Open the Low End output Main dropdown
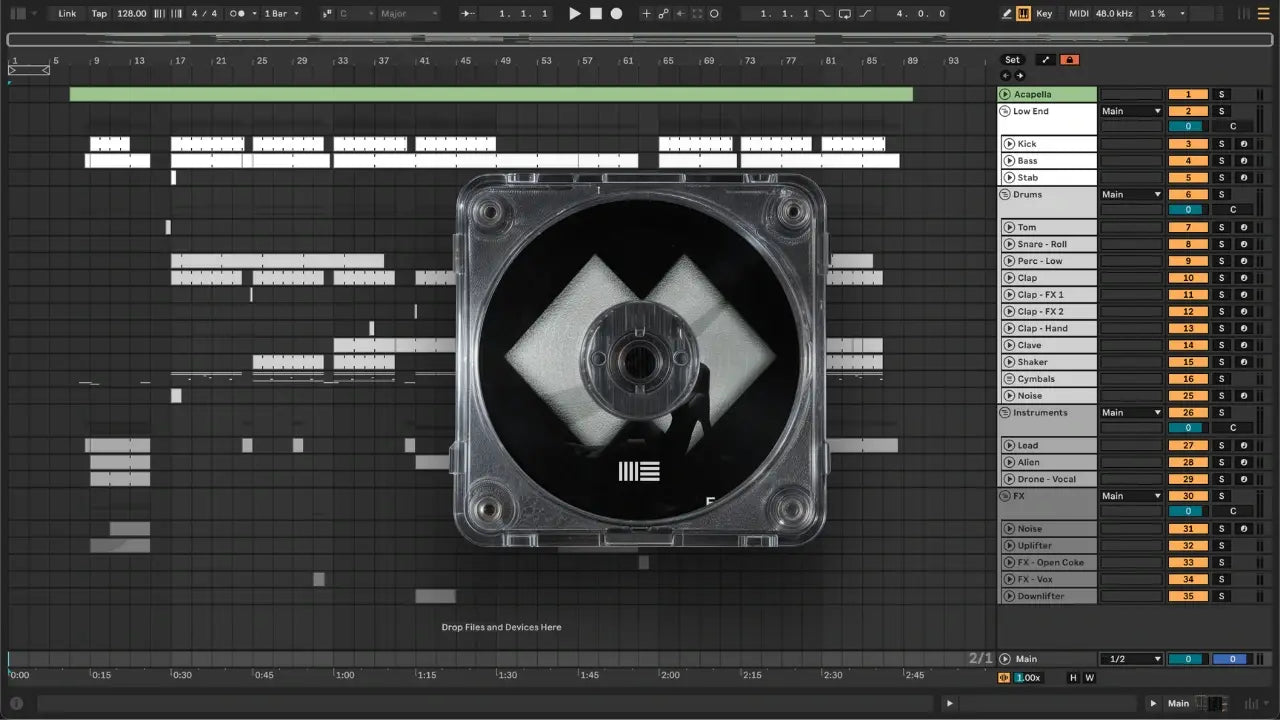Viewport: 1280px width, 720px height. pyautogui.click(x=1130, y=111)
